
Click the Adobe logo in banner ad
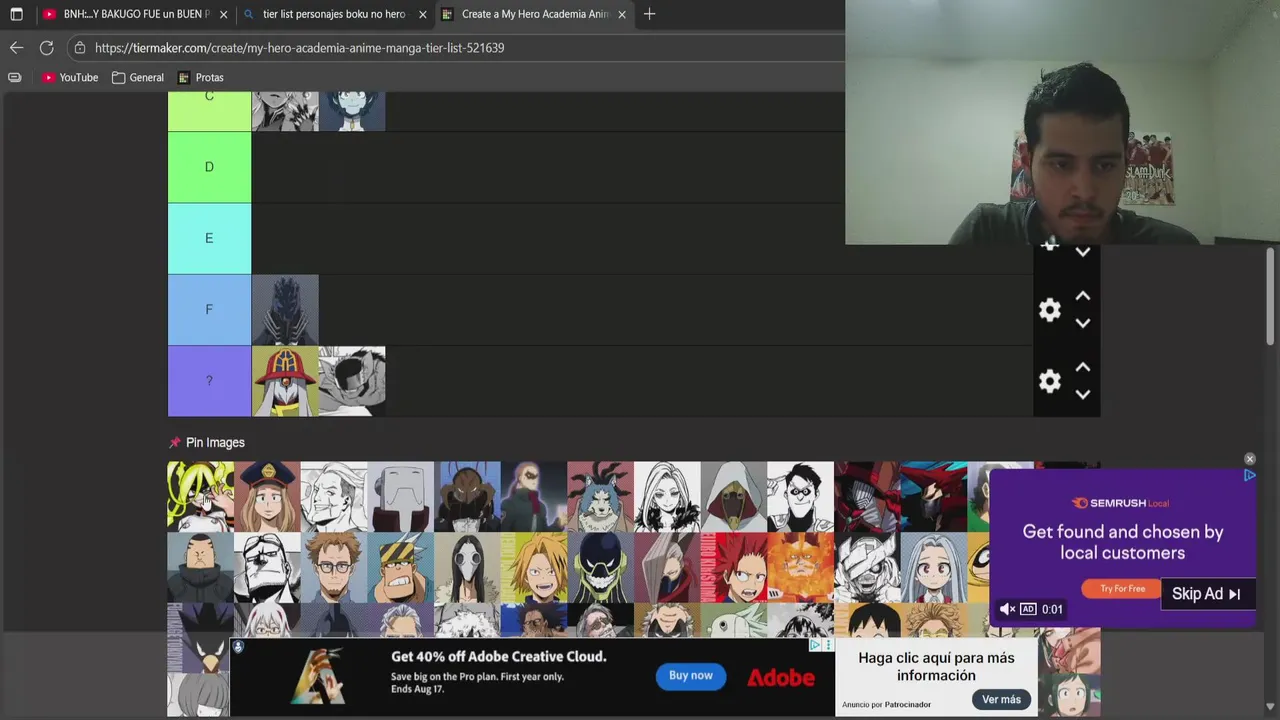point(781,677)
